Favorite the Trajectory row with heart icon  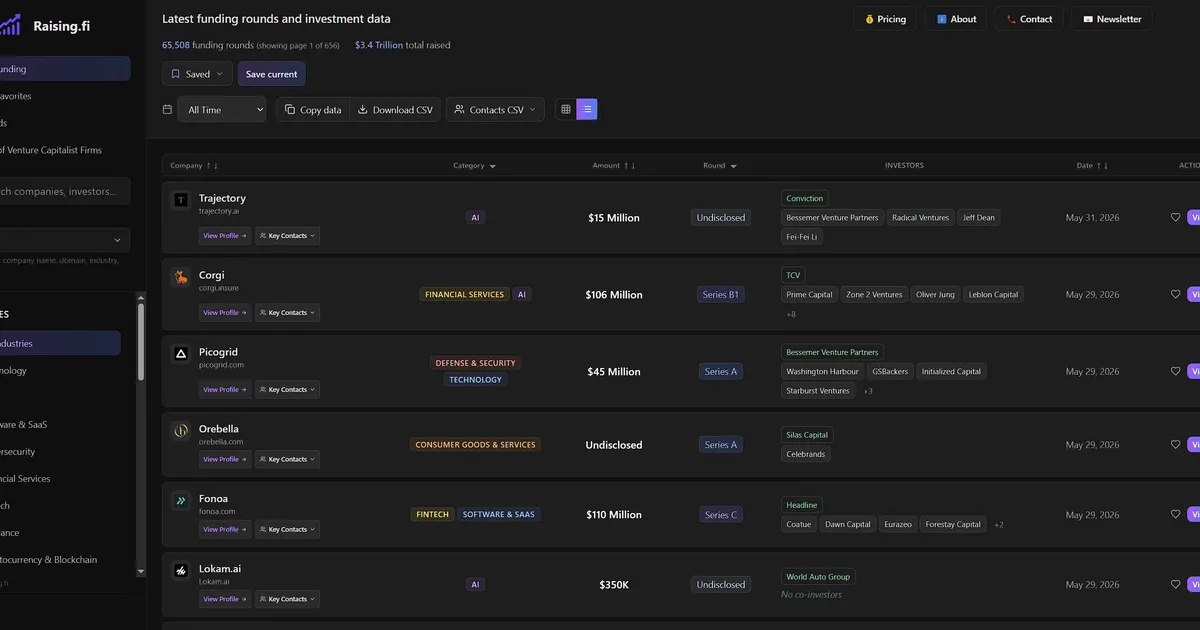click(x=1175, y=217)
